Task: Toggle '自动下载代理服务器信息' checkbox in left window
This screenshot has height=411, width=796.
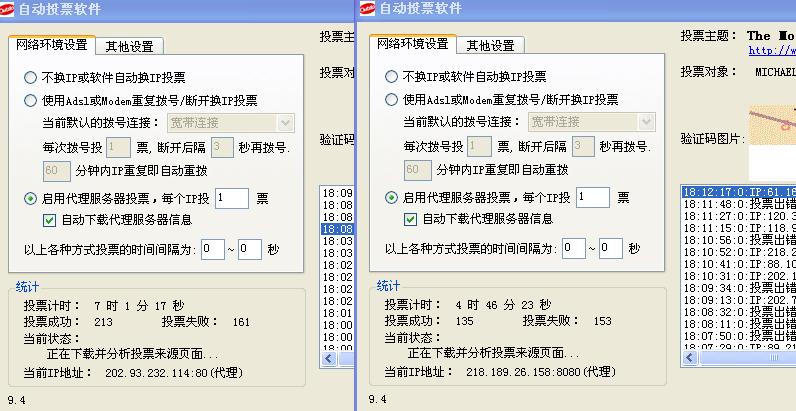Action: pyautogui.click(x=49, y=219)
